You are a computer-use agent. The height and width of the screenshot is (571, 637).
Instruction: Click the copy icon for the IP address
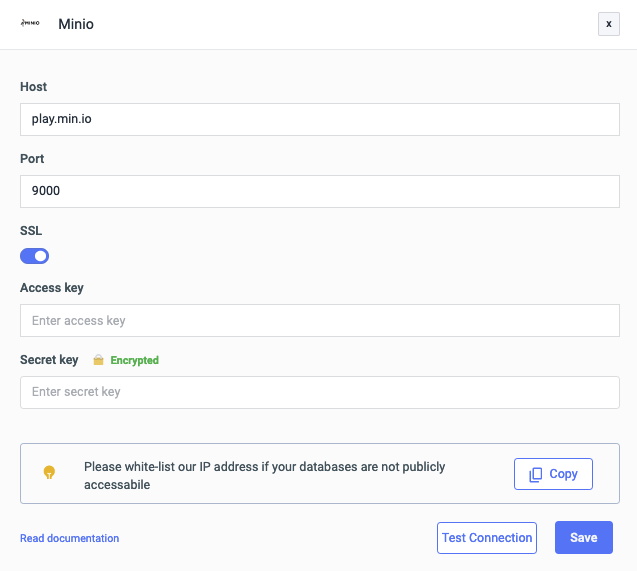click(x=536, y=474)
